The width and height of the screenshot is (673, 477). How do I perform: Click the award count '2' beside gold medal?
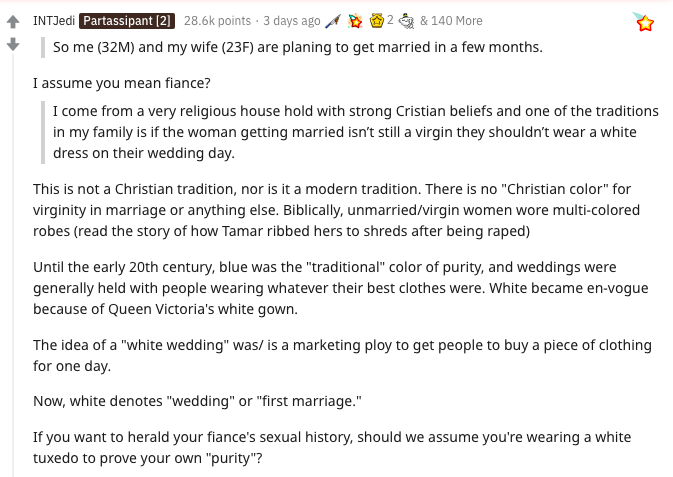pos(390,21)
